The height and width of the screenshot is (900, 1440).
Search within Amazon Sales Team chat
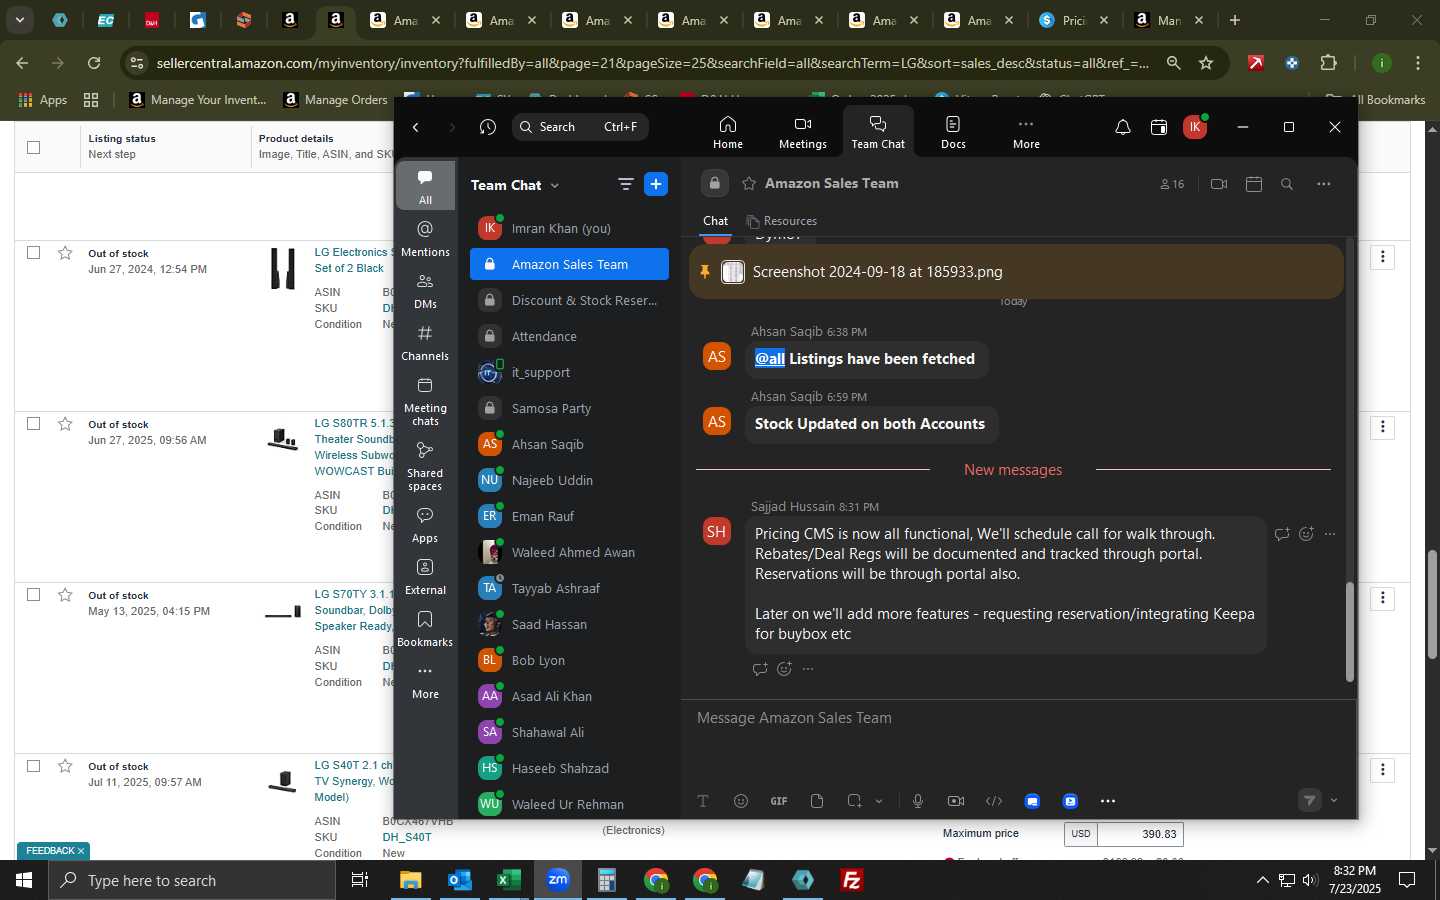pyautogui.click(x=1287, y=184)
